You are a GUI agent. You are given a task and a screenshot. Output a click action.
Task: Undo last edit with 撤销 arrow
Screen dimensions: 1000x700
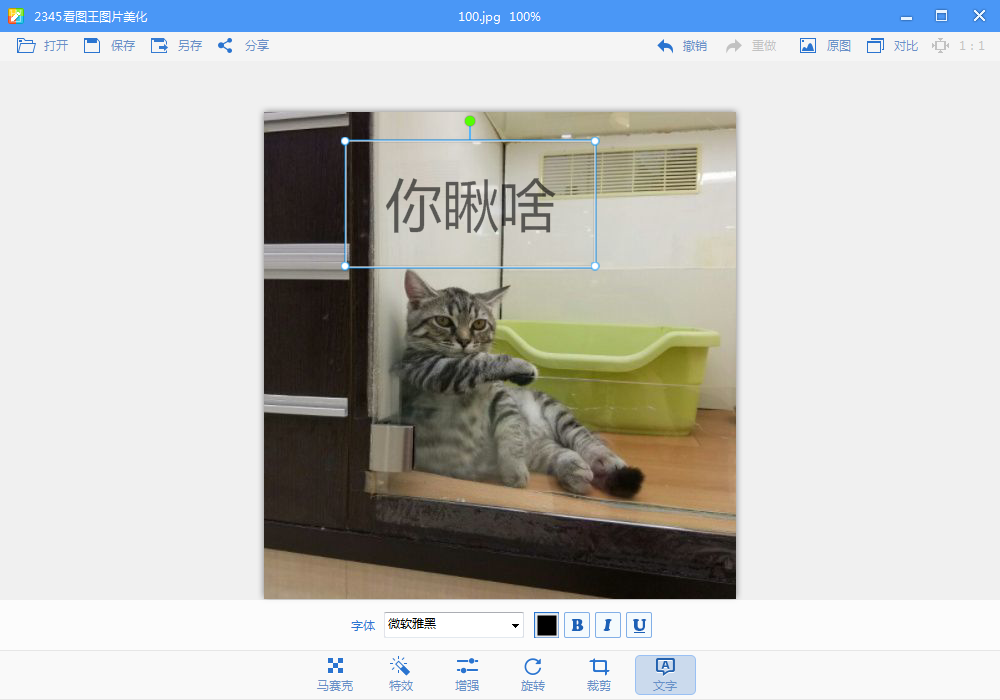(x=666, y=46)
